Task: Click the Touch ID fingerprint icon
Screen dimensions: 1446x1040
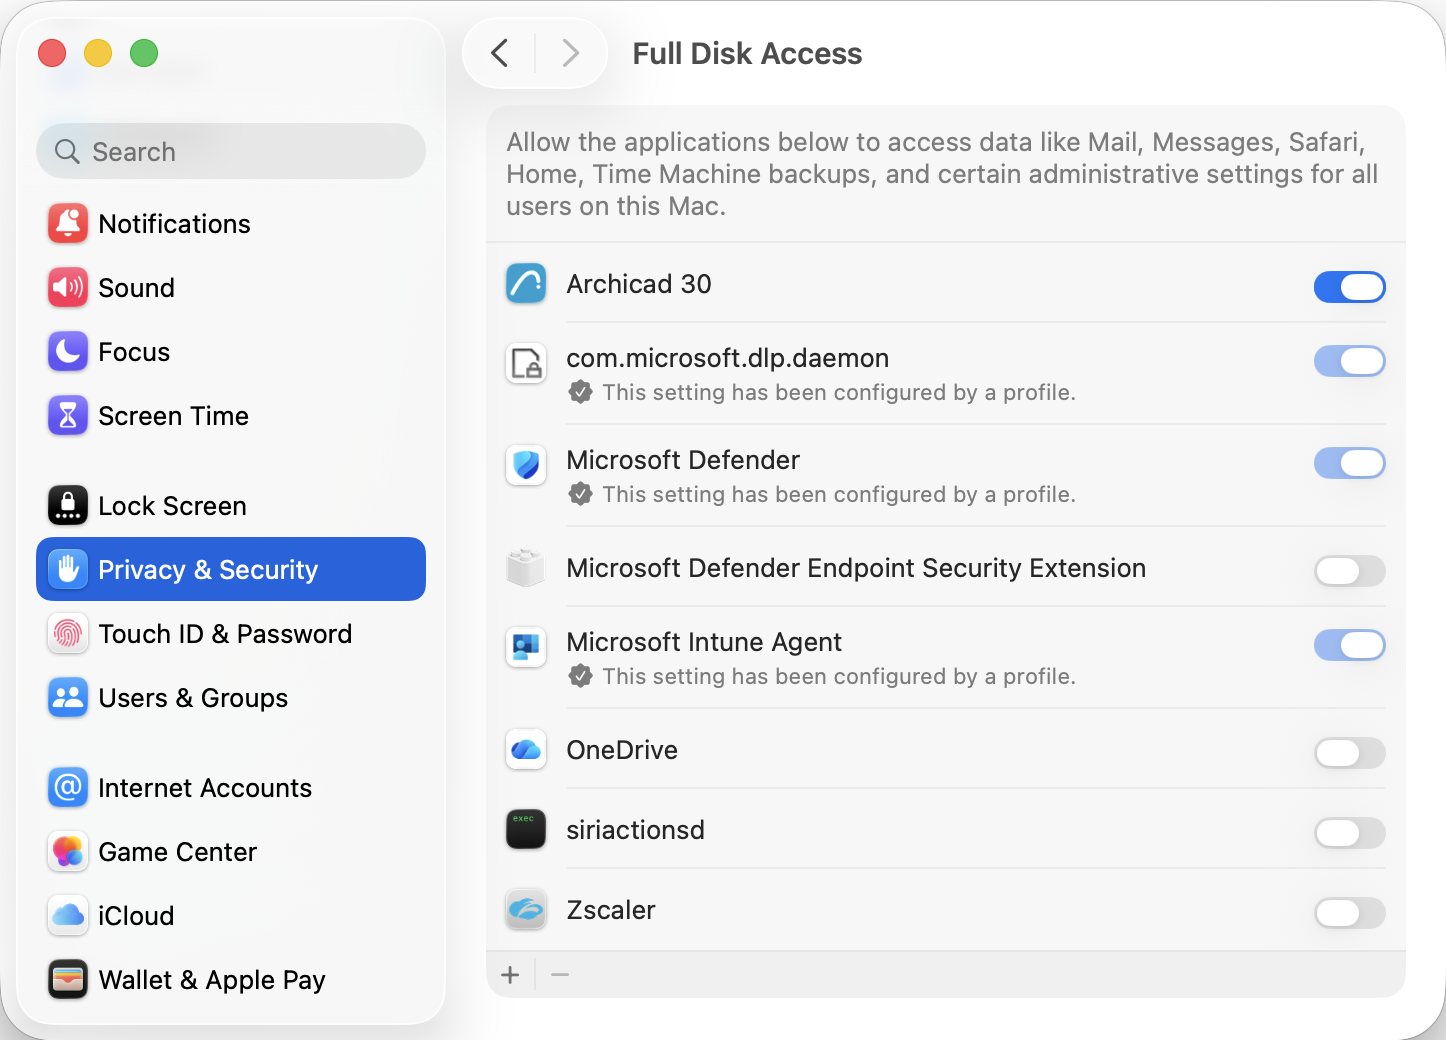Action: click(68, 634)
